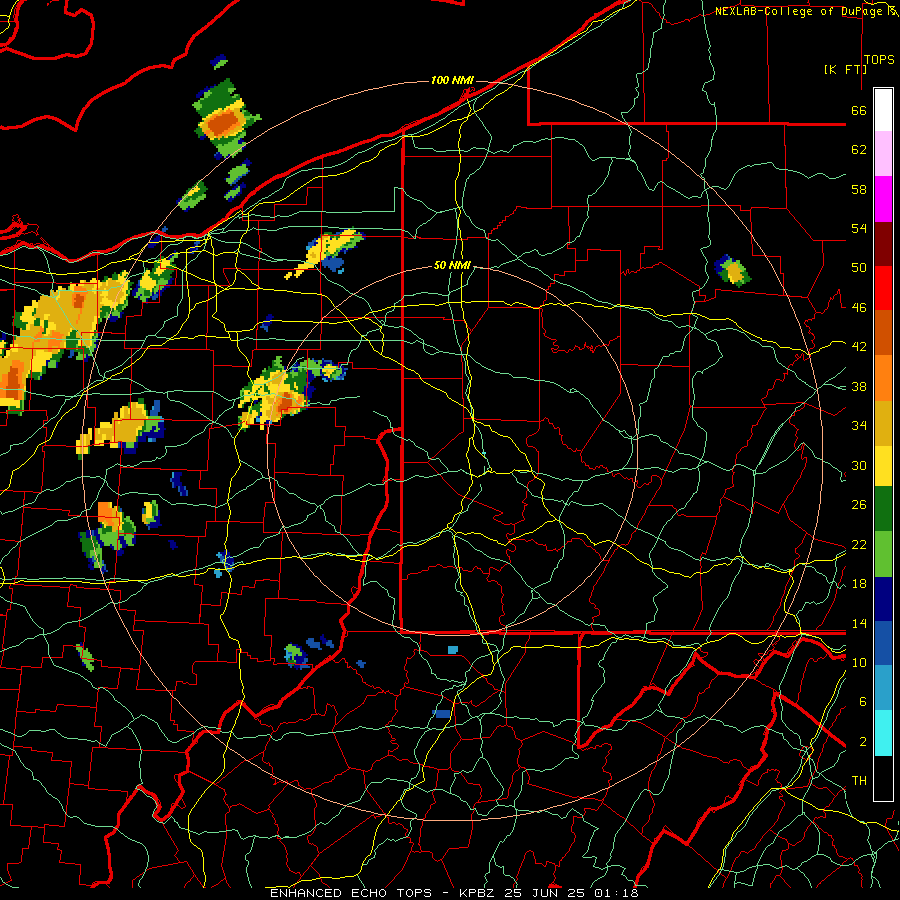Viewport: 900px width, 900px height.
Task: Click the '18' legend value
Action: pyautogui.click(x=859, y=584)
